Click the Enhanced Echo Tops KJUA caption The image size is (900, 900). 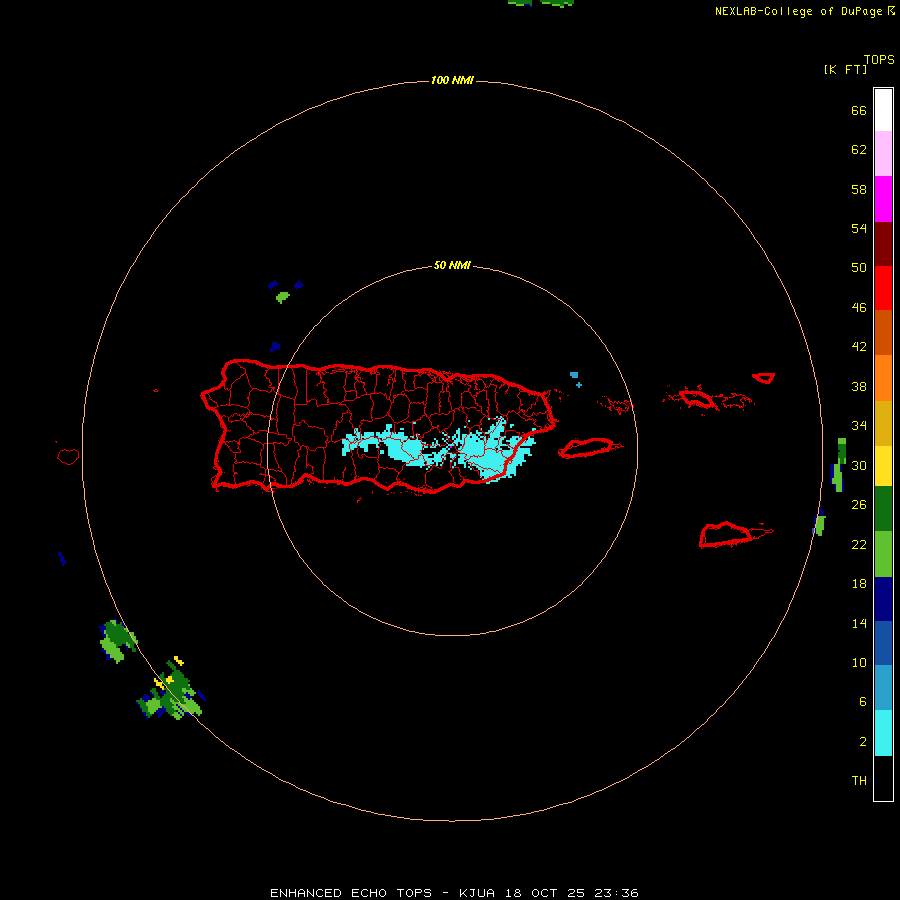[454, 893]
